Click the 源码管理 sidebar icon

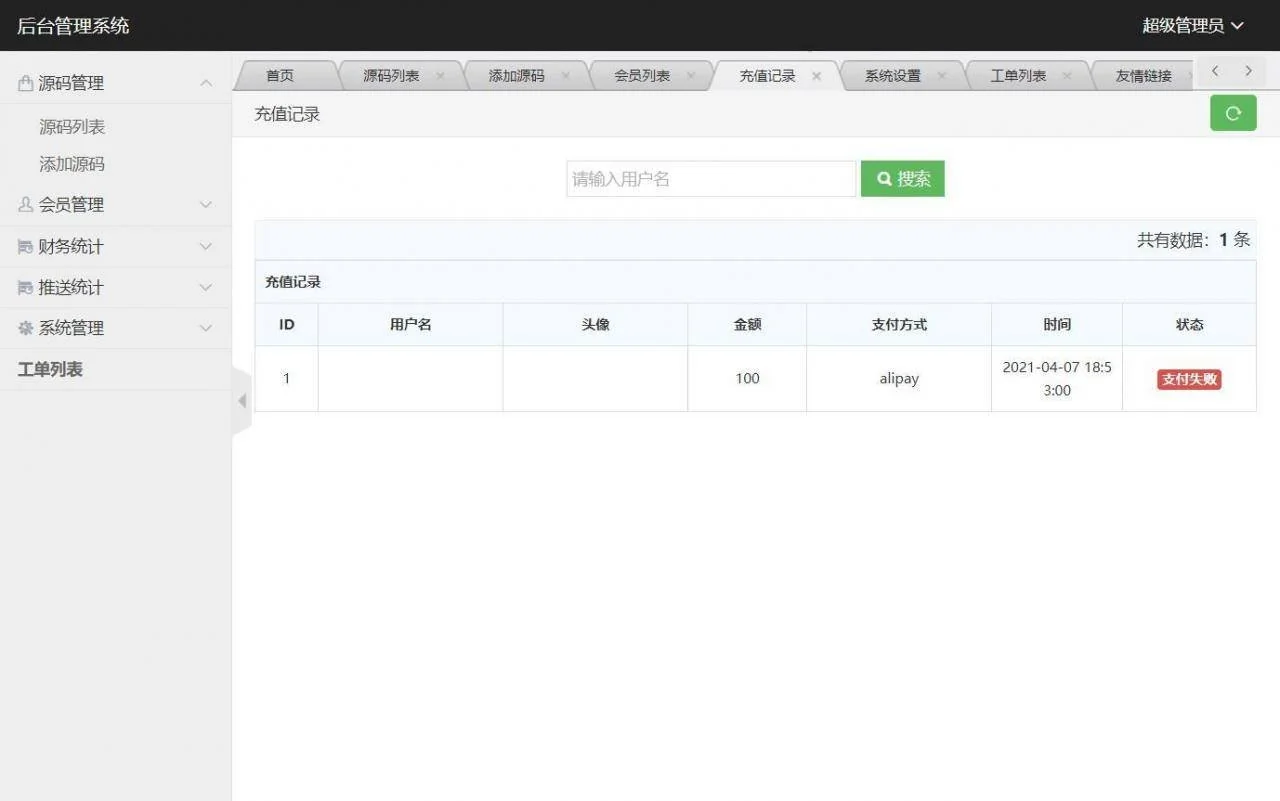(26, 83)
